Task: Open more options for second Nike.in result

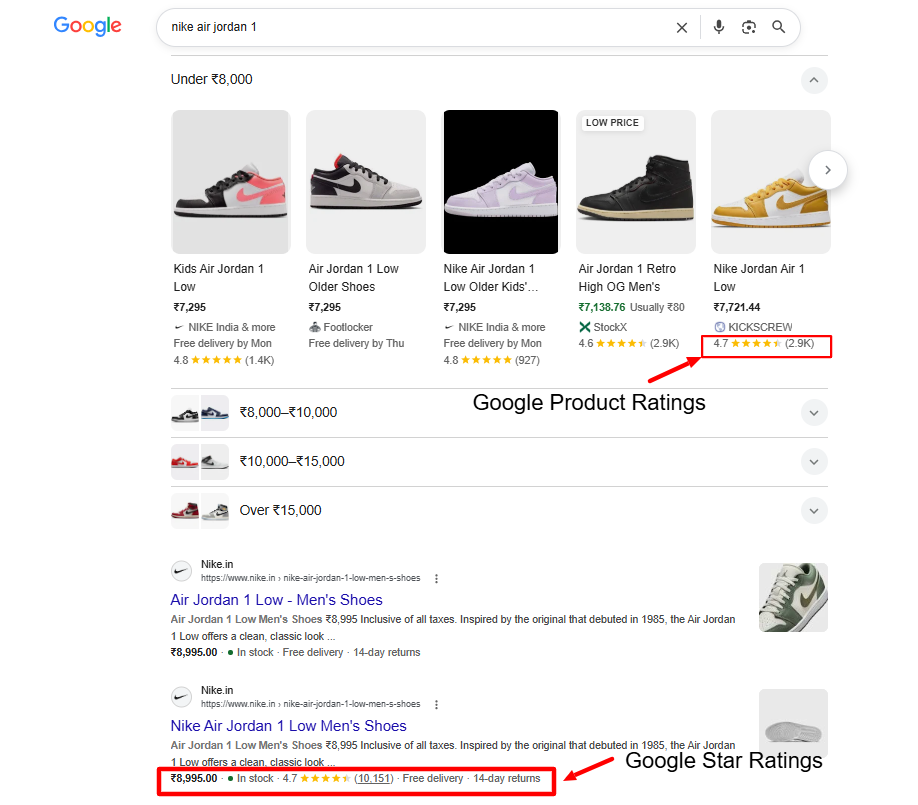Action: [x=436, y=704]
